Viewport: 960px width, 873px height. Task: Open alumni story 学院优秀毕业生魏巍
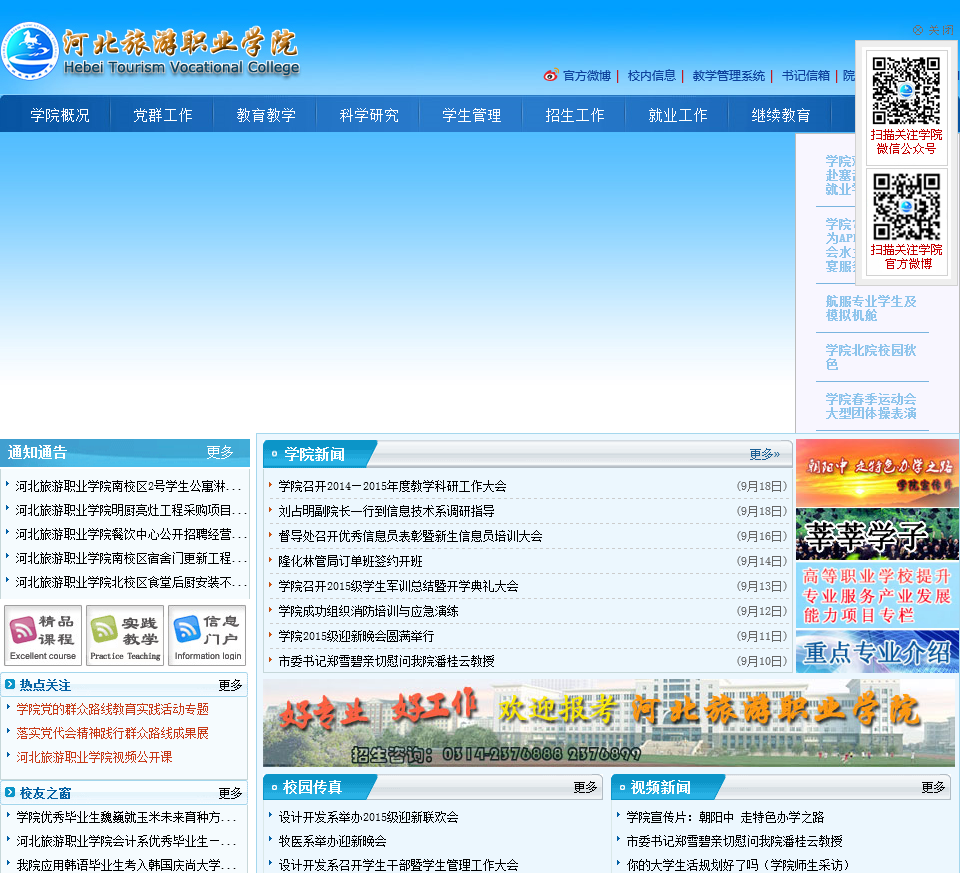[126, 817]
